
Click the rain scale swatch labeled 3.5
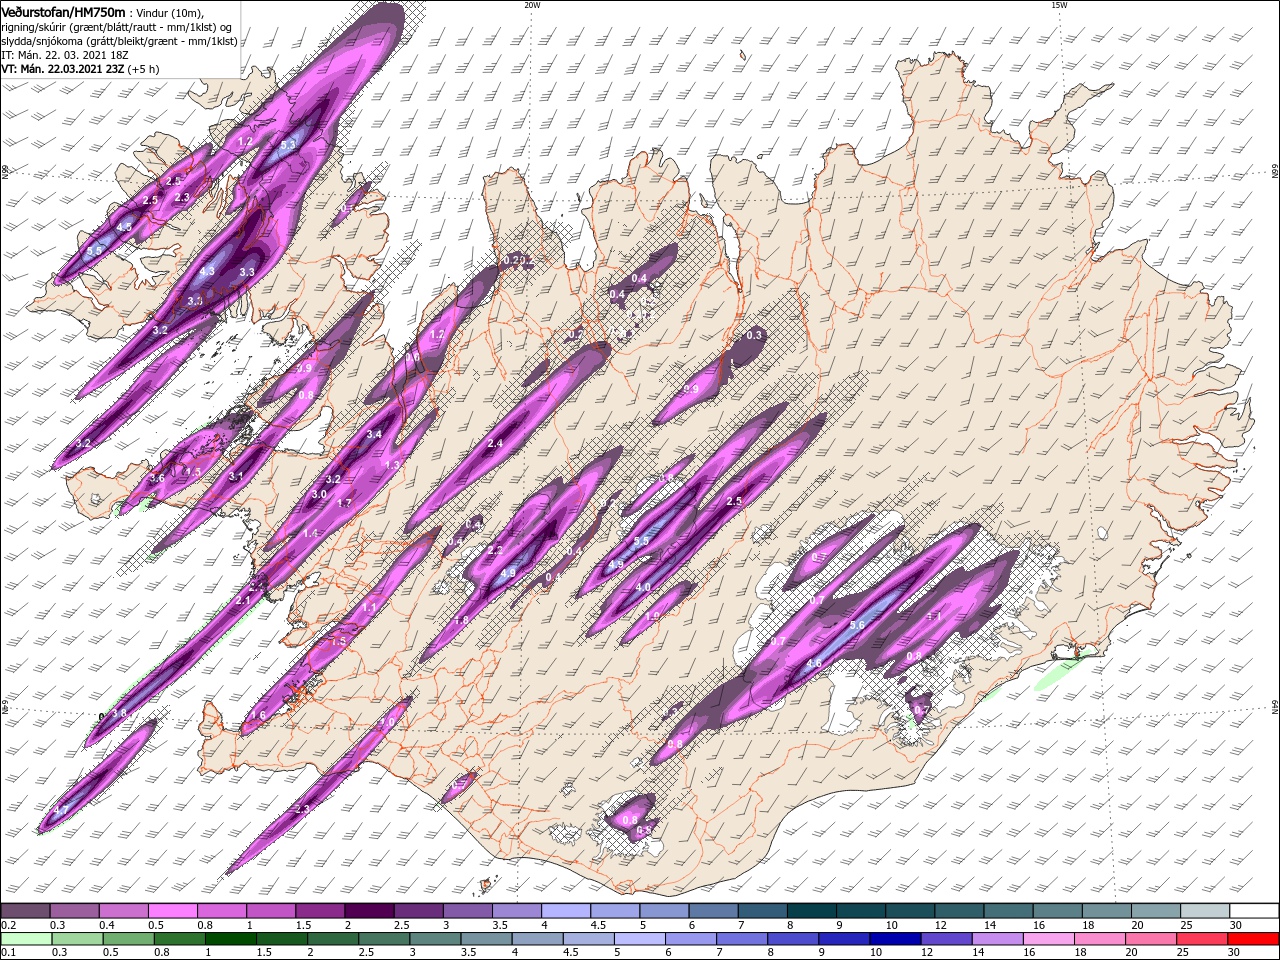485,939
